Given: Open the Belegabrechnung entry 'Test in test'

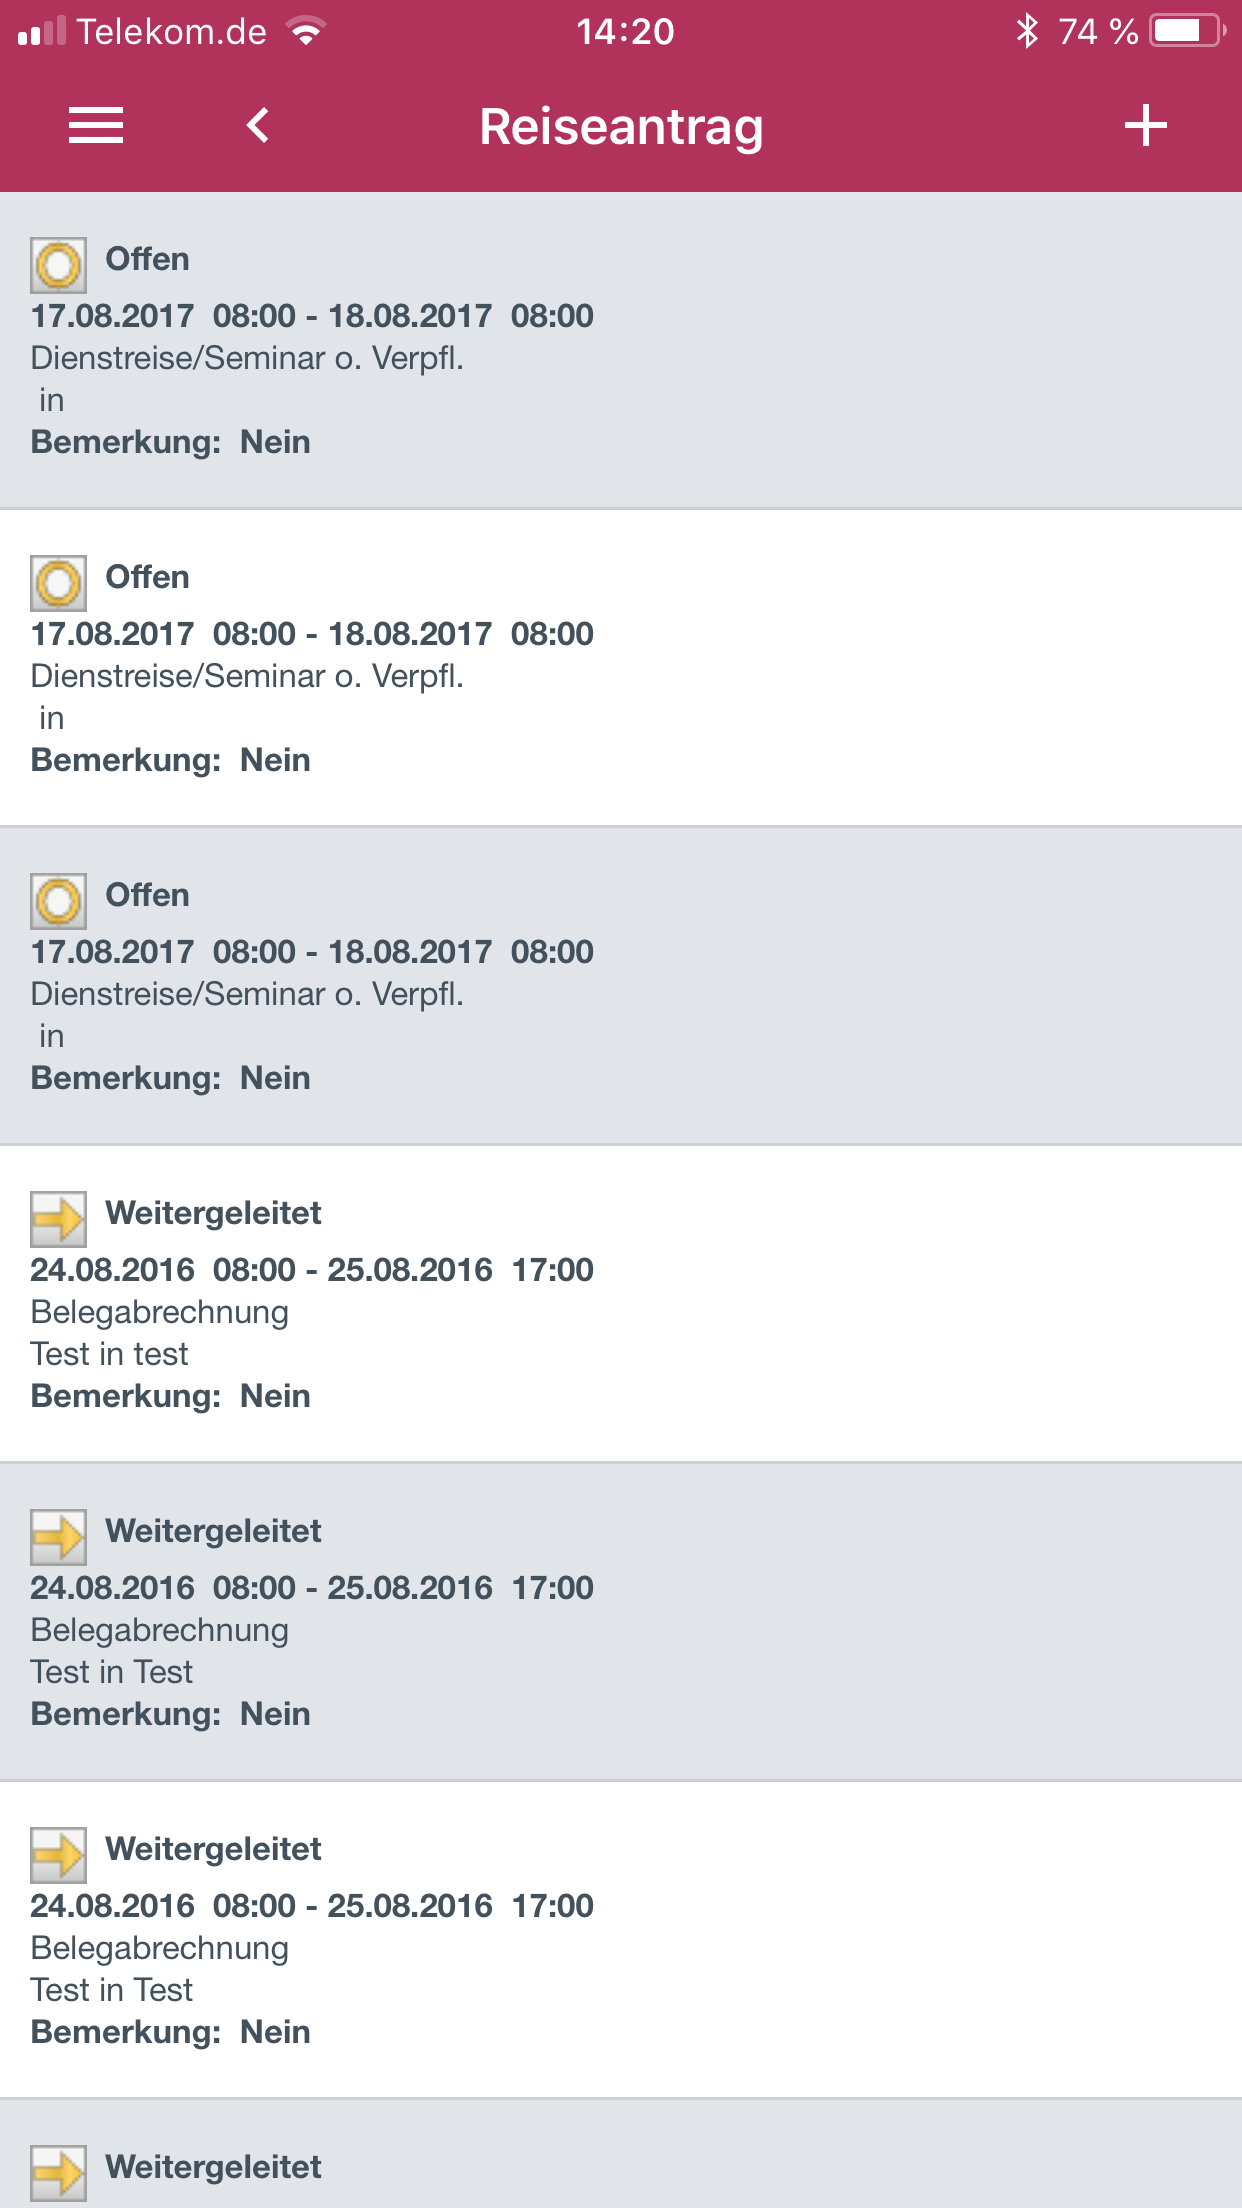Looking at the screenshot, I should 621,1304.
